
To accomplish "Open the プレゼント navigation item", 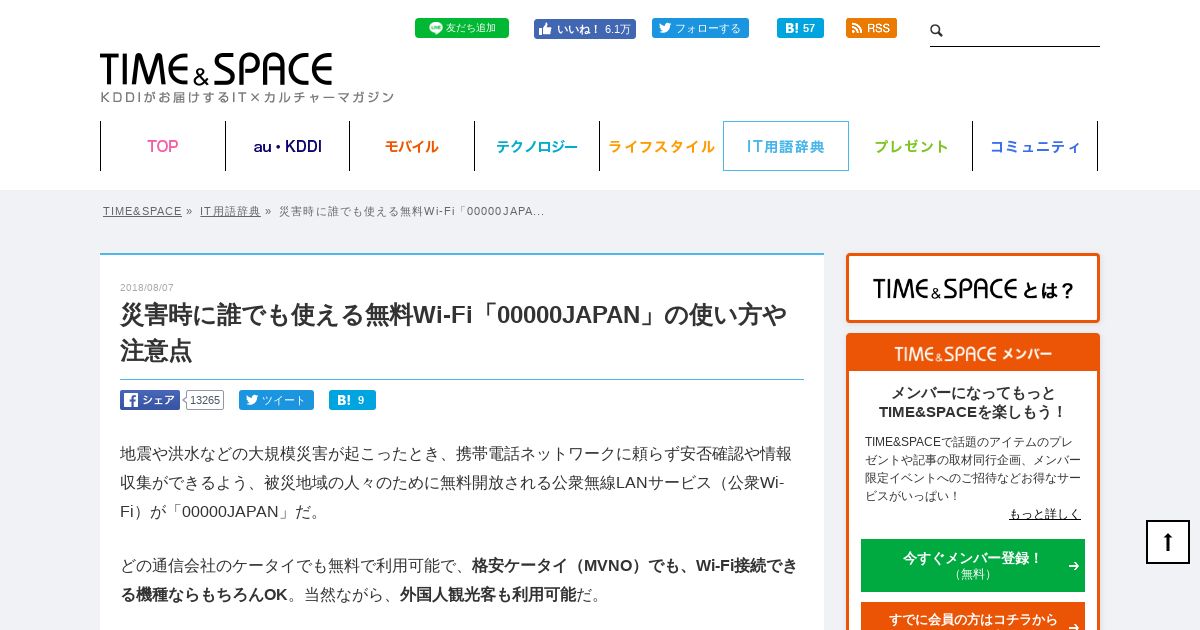I will (x=911, y=146).
